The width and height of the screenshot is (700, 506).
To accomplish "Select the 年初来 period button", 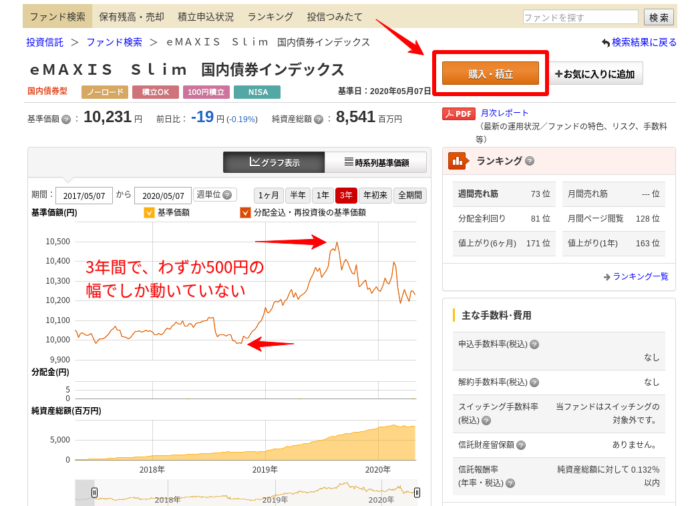I will tap(375, 195).
